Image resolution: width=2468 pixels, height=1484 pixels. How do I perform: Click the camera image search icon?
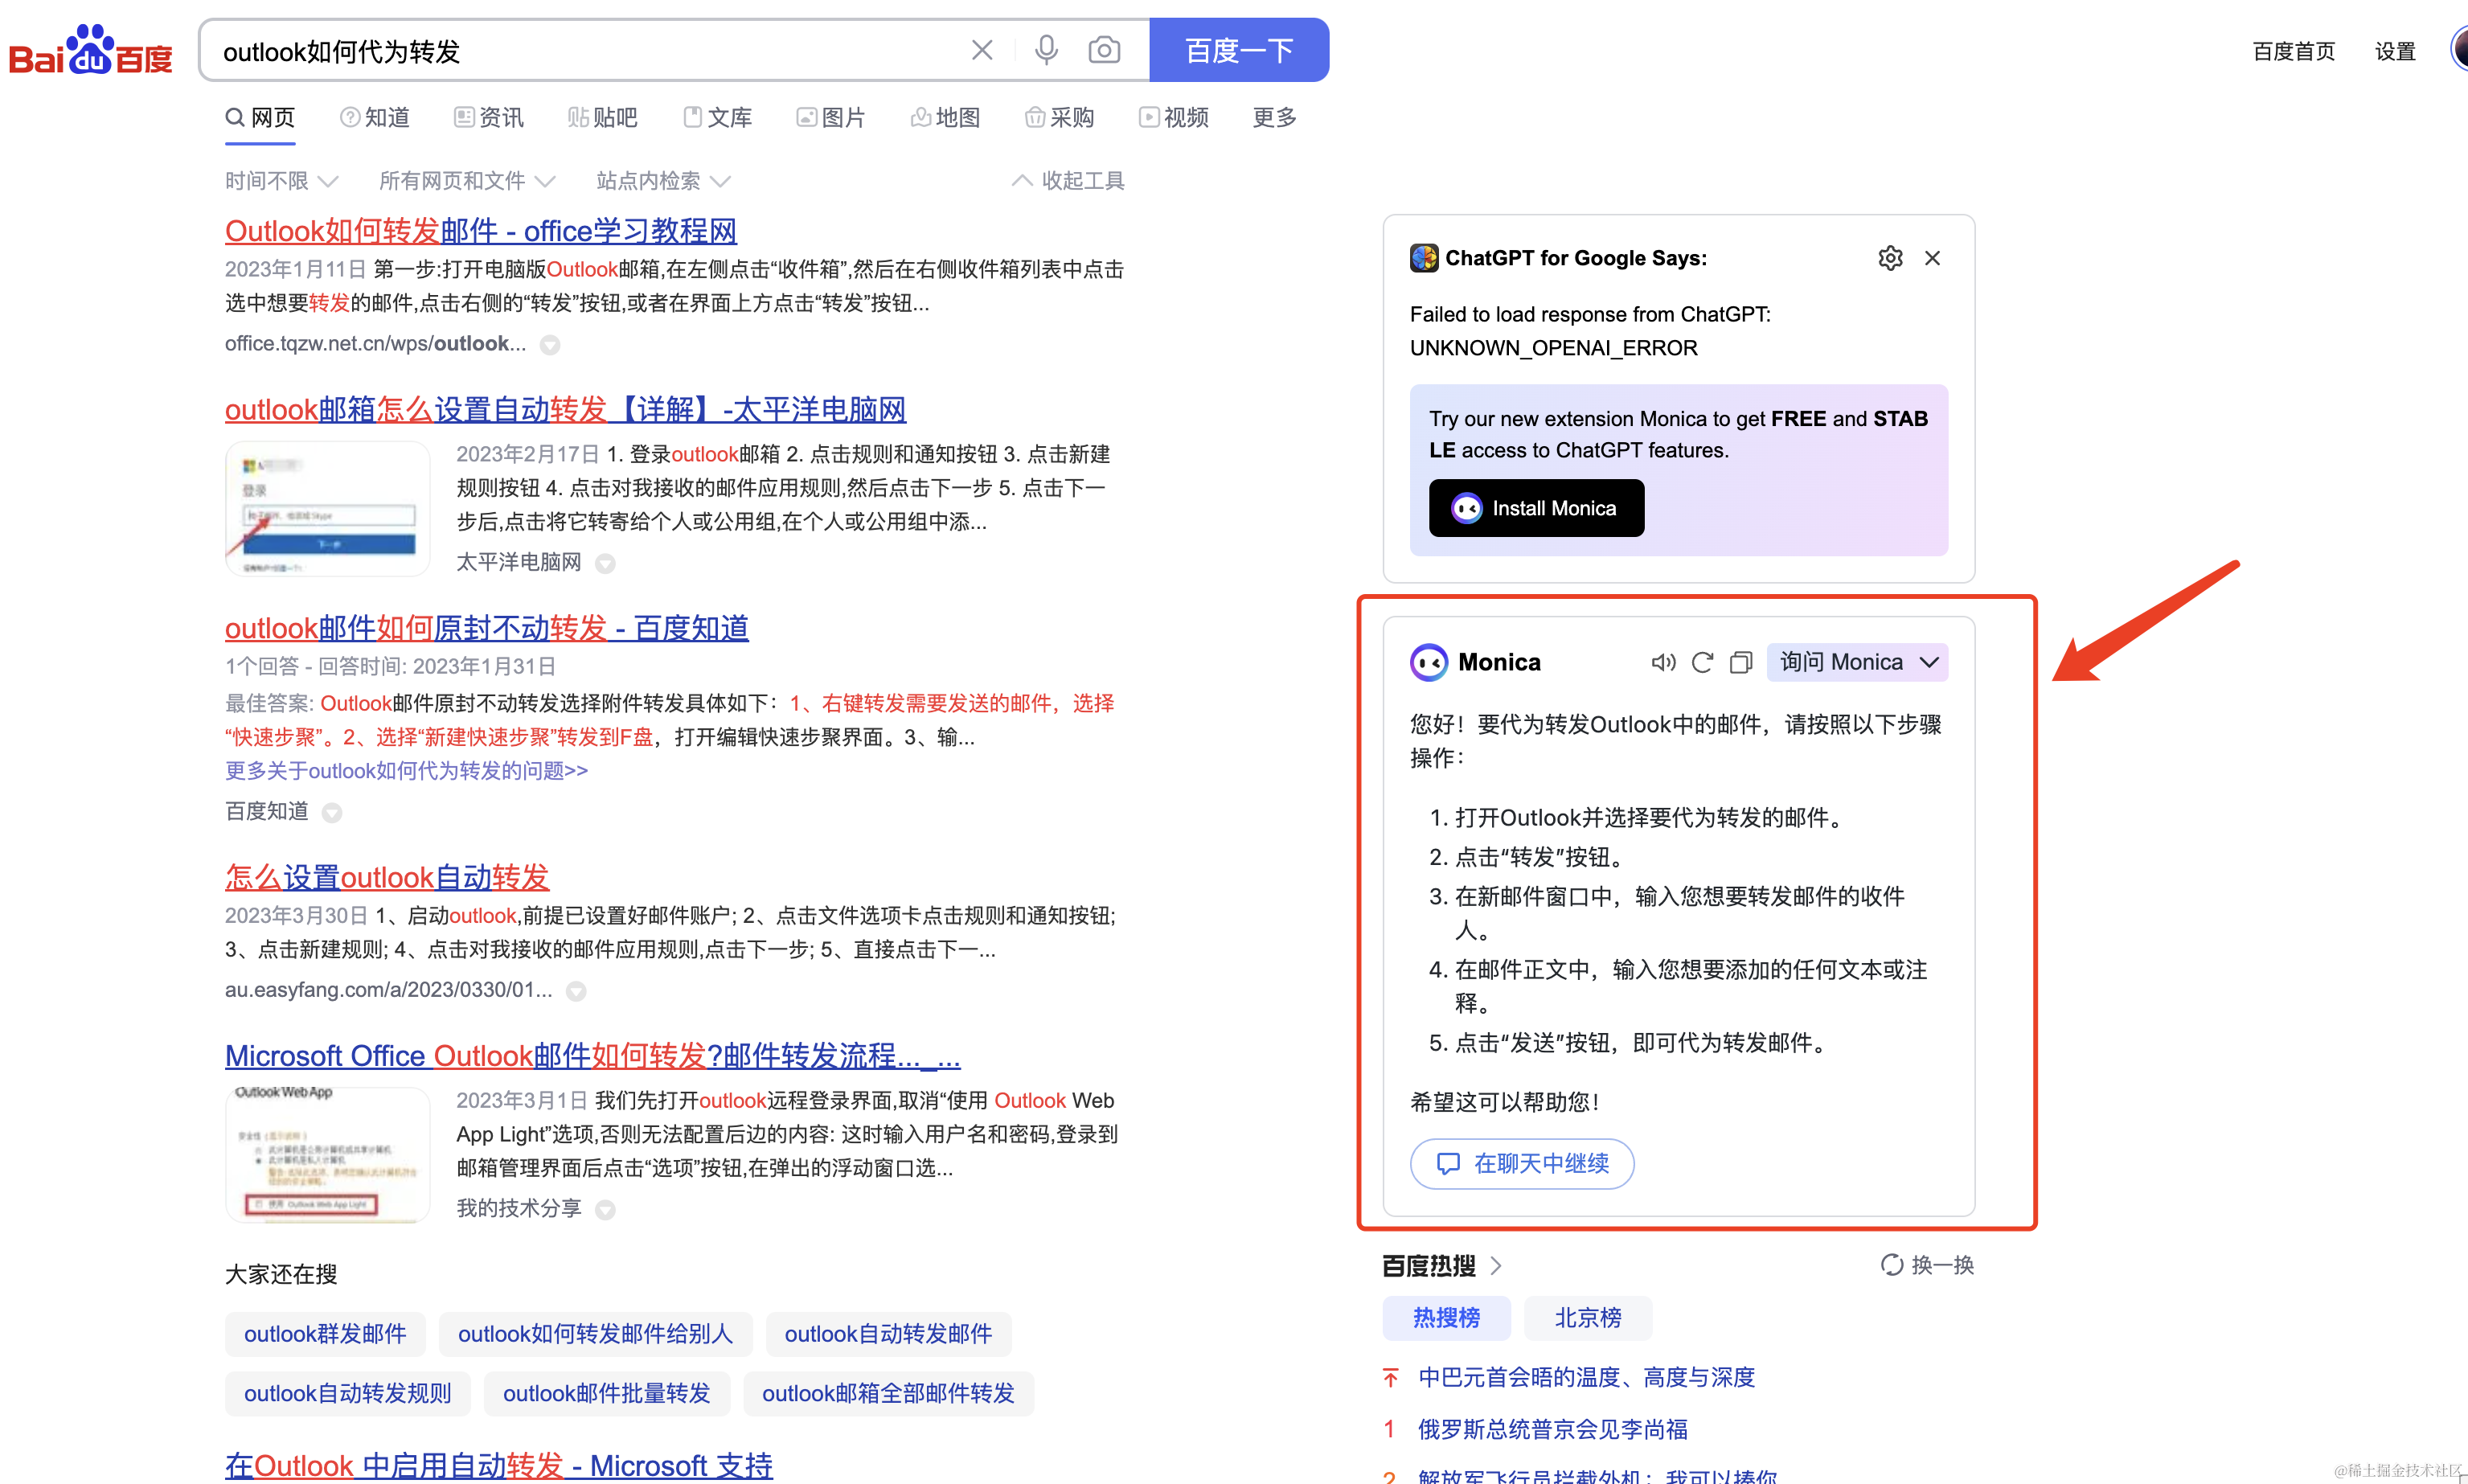coord(1103,50)
